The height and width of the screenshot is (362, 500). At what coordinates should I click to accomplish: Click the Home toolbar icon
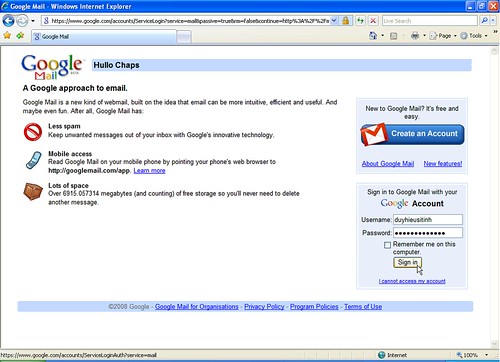(x=373, y=35)
